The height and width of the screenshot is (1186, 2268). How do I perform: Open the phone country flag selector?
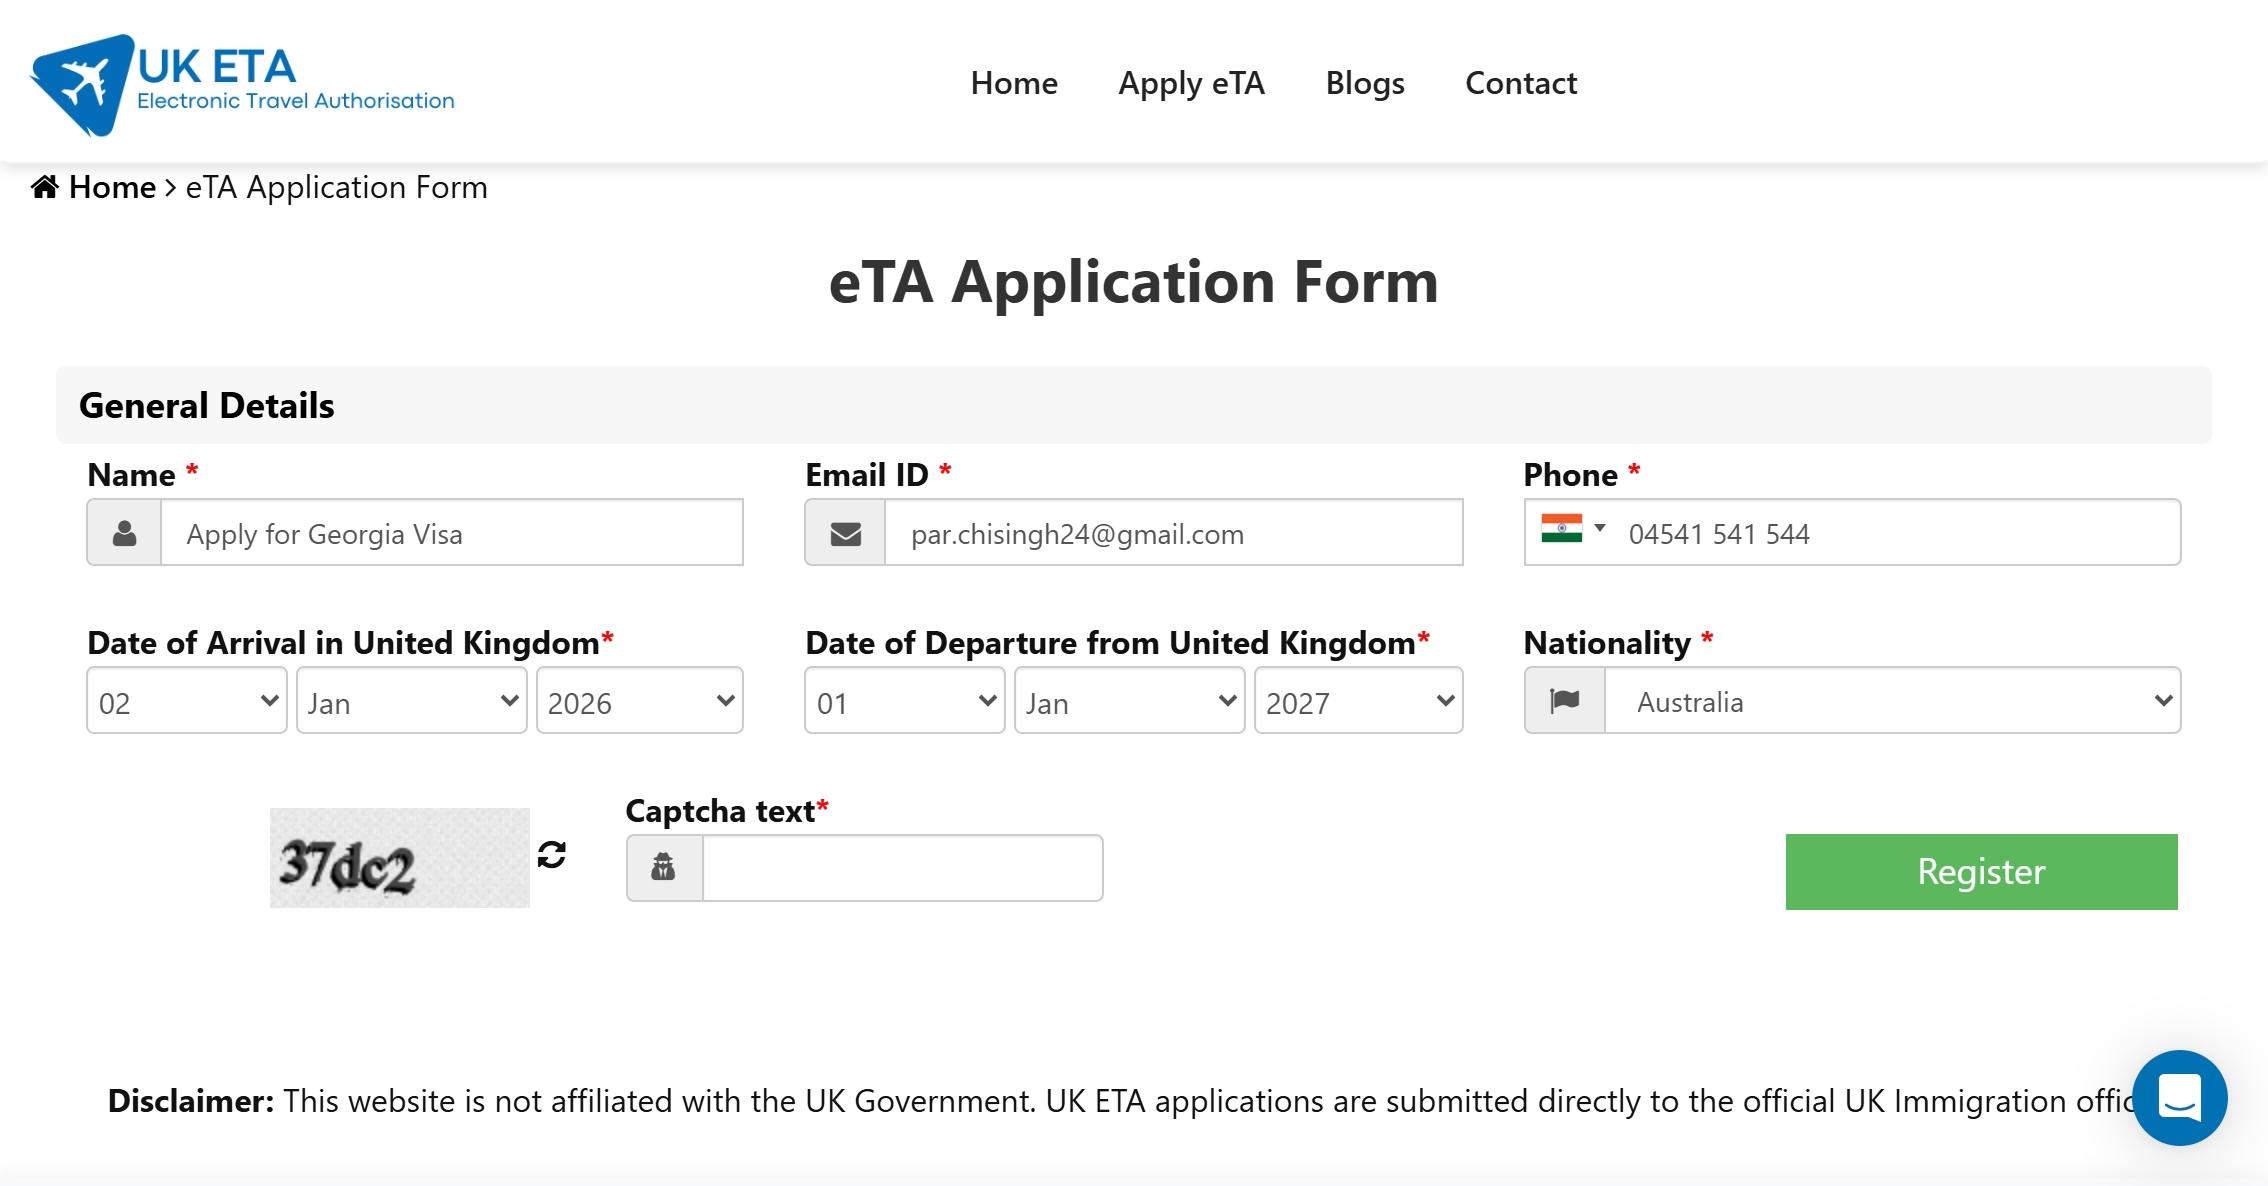1573,529
